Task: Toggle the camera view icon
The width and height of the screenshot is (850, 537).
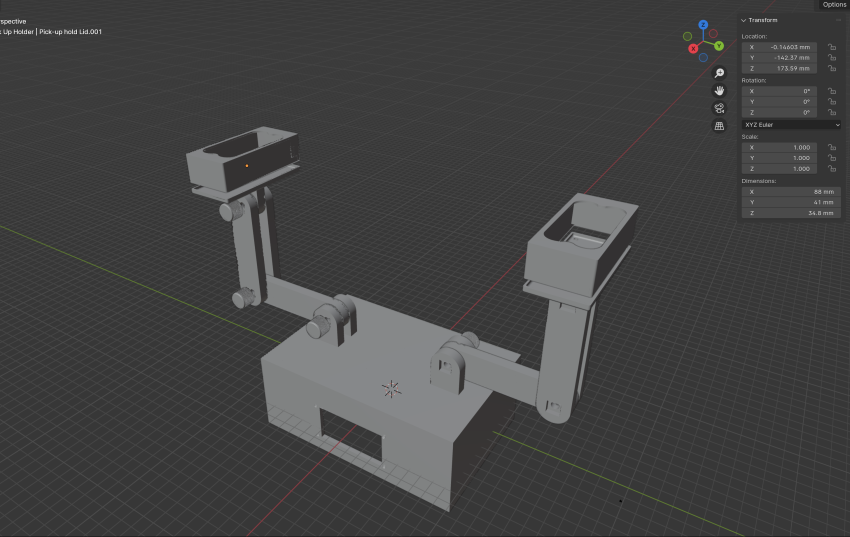Action: (x=718, y=108)
